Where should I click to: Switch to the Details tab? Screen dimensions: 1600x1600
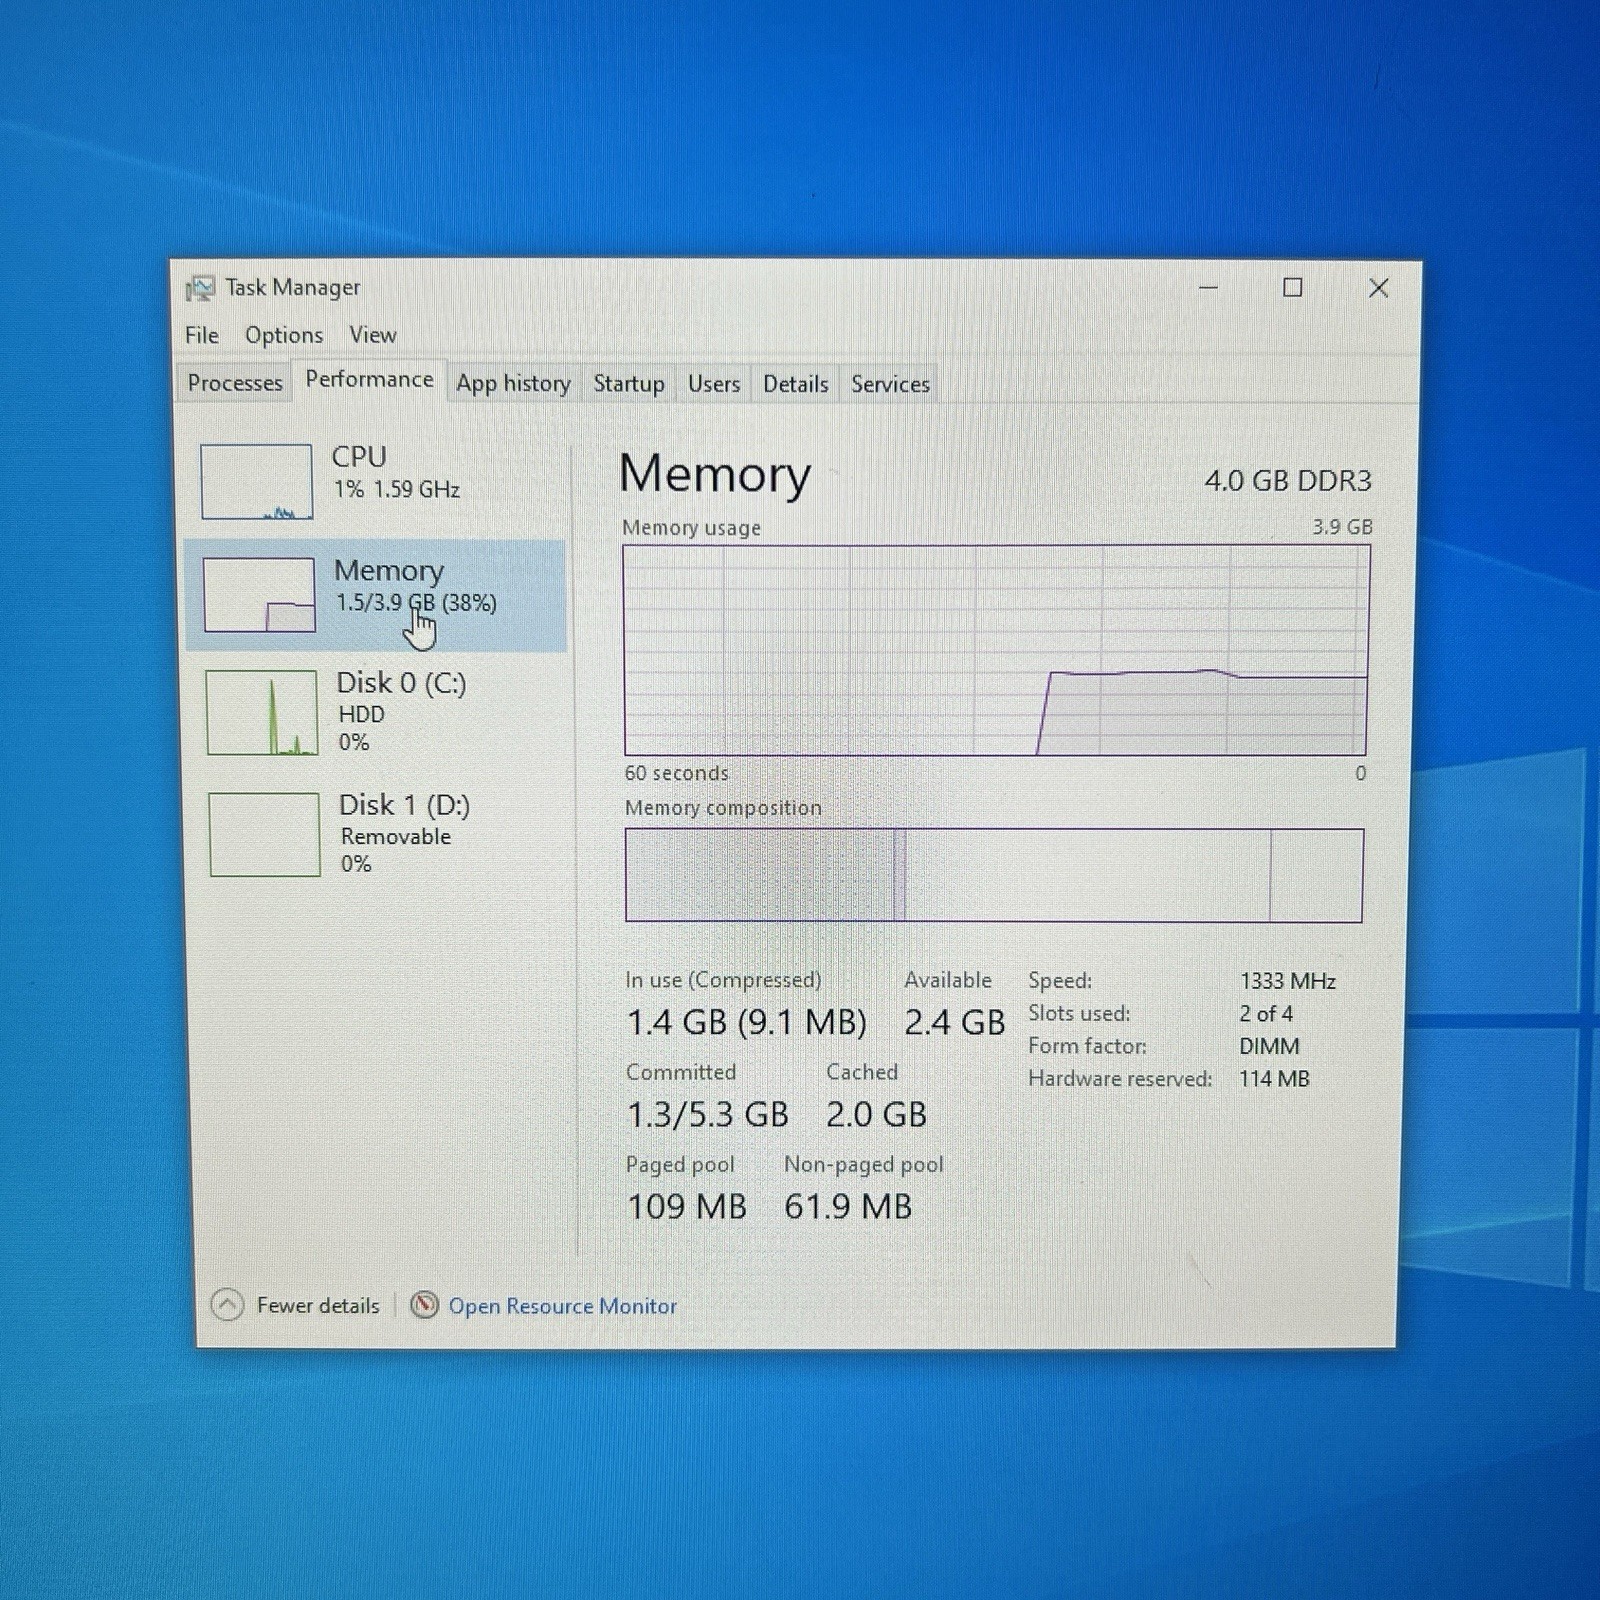[796, 384]
